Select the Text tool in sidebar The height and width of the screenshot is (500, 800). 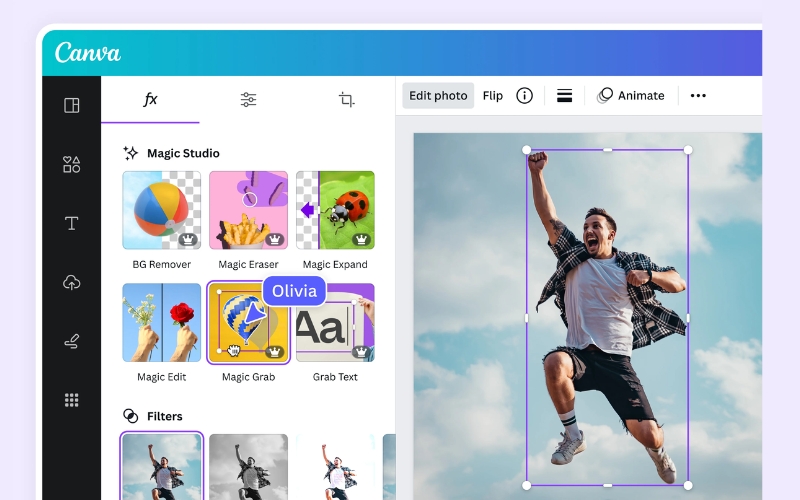tap(71, 223)
